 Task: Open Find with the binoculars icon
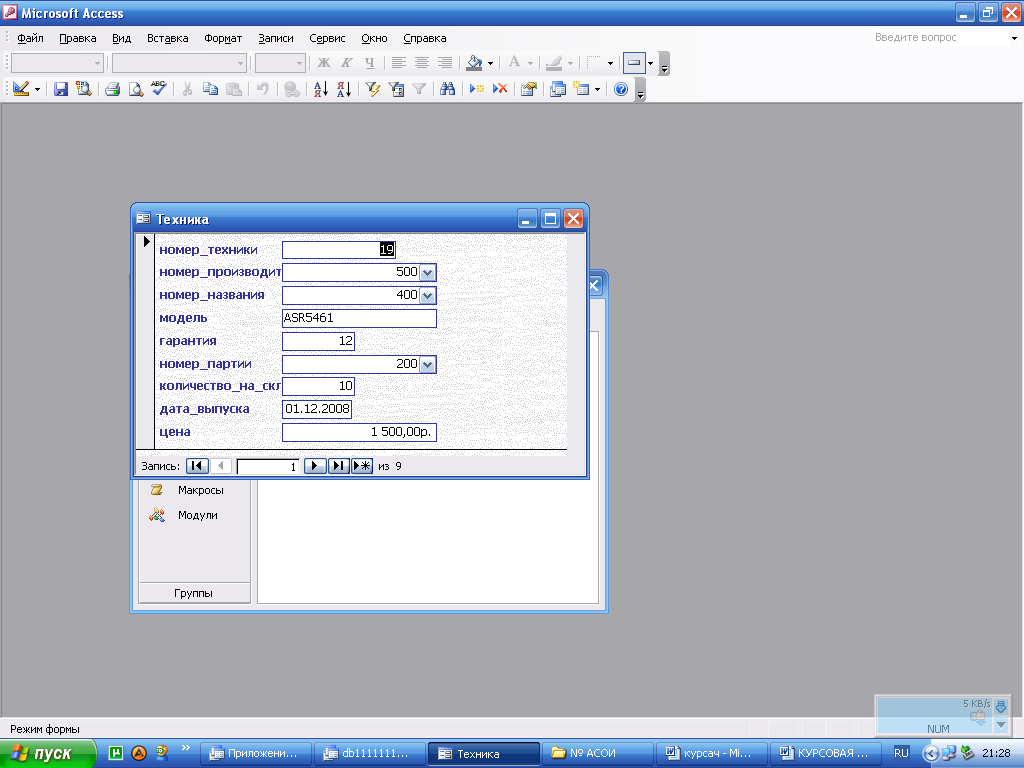tap(447, 89)
